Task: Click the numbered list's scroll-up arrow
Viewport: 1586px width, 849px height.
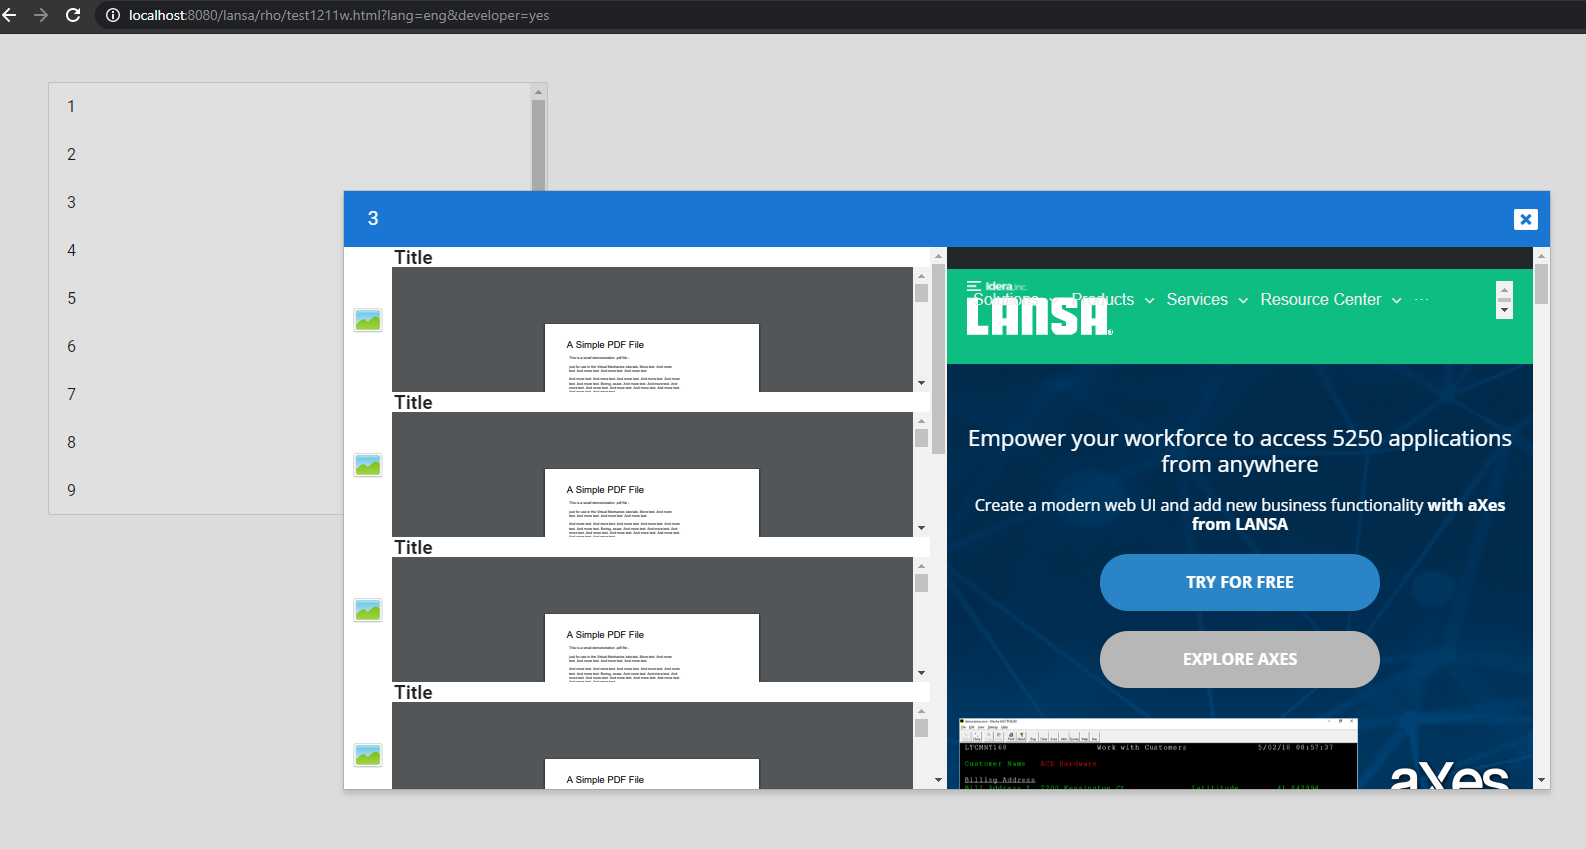Action: pos(539,91)
